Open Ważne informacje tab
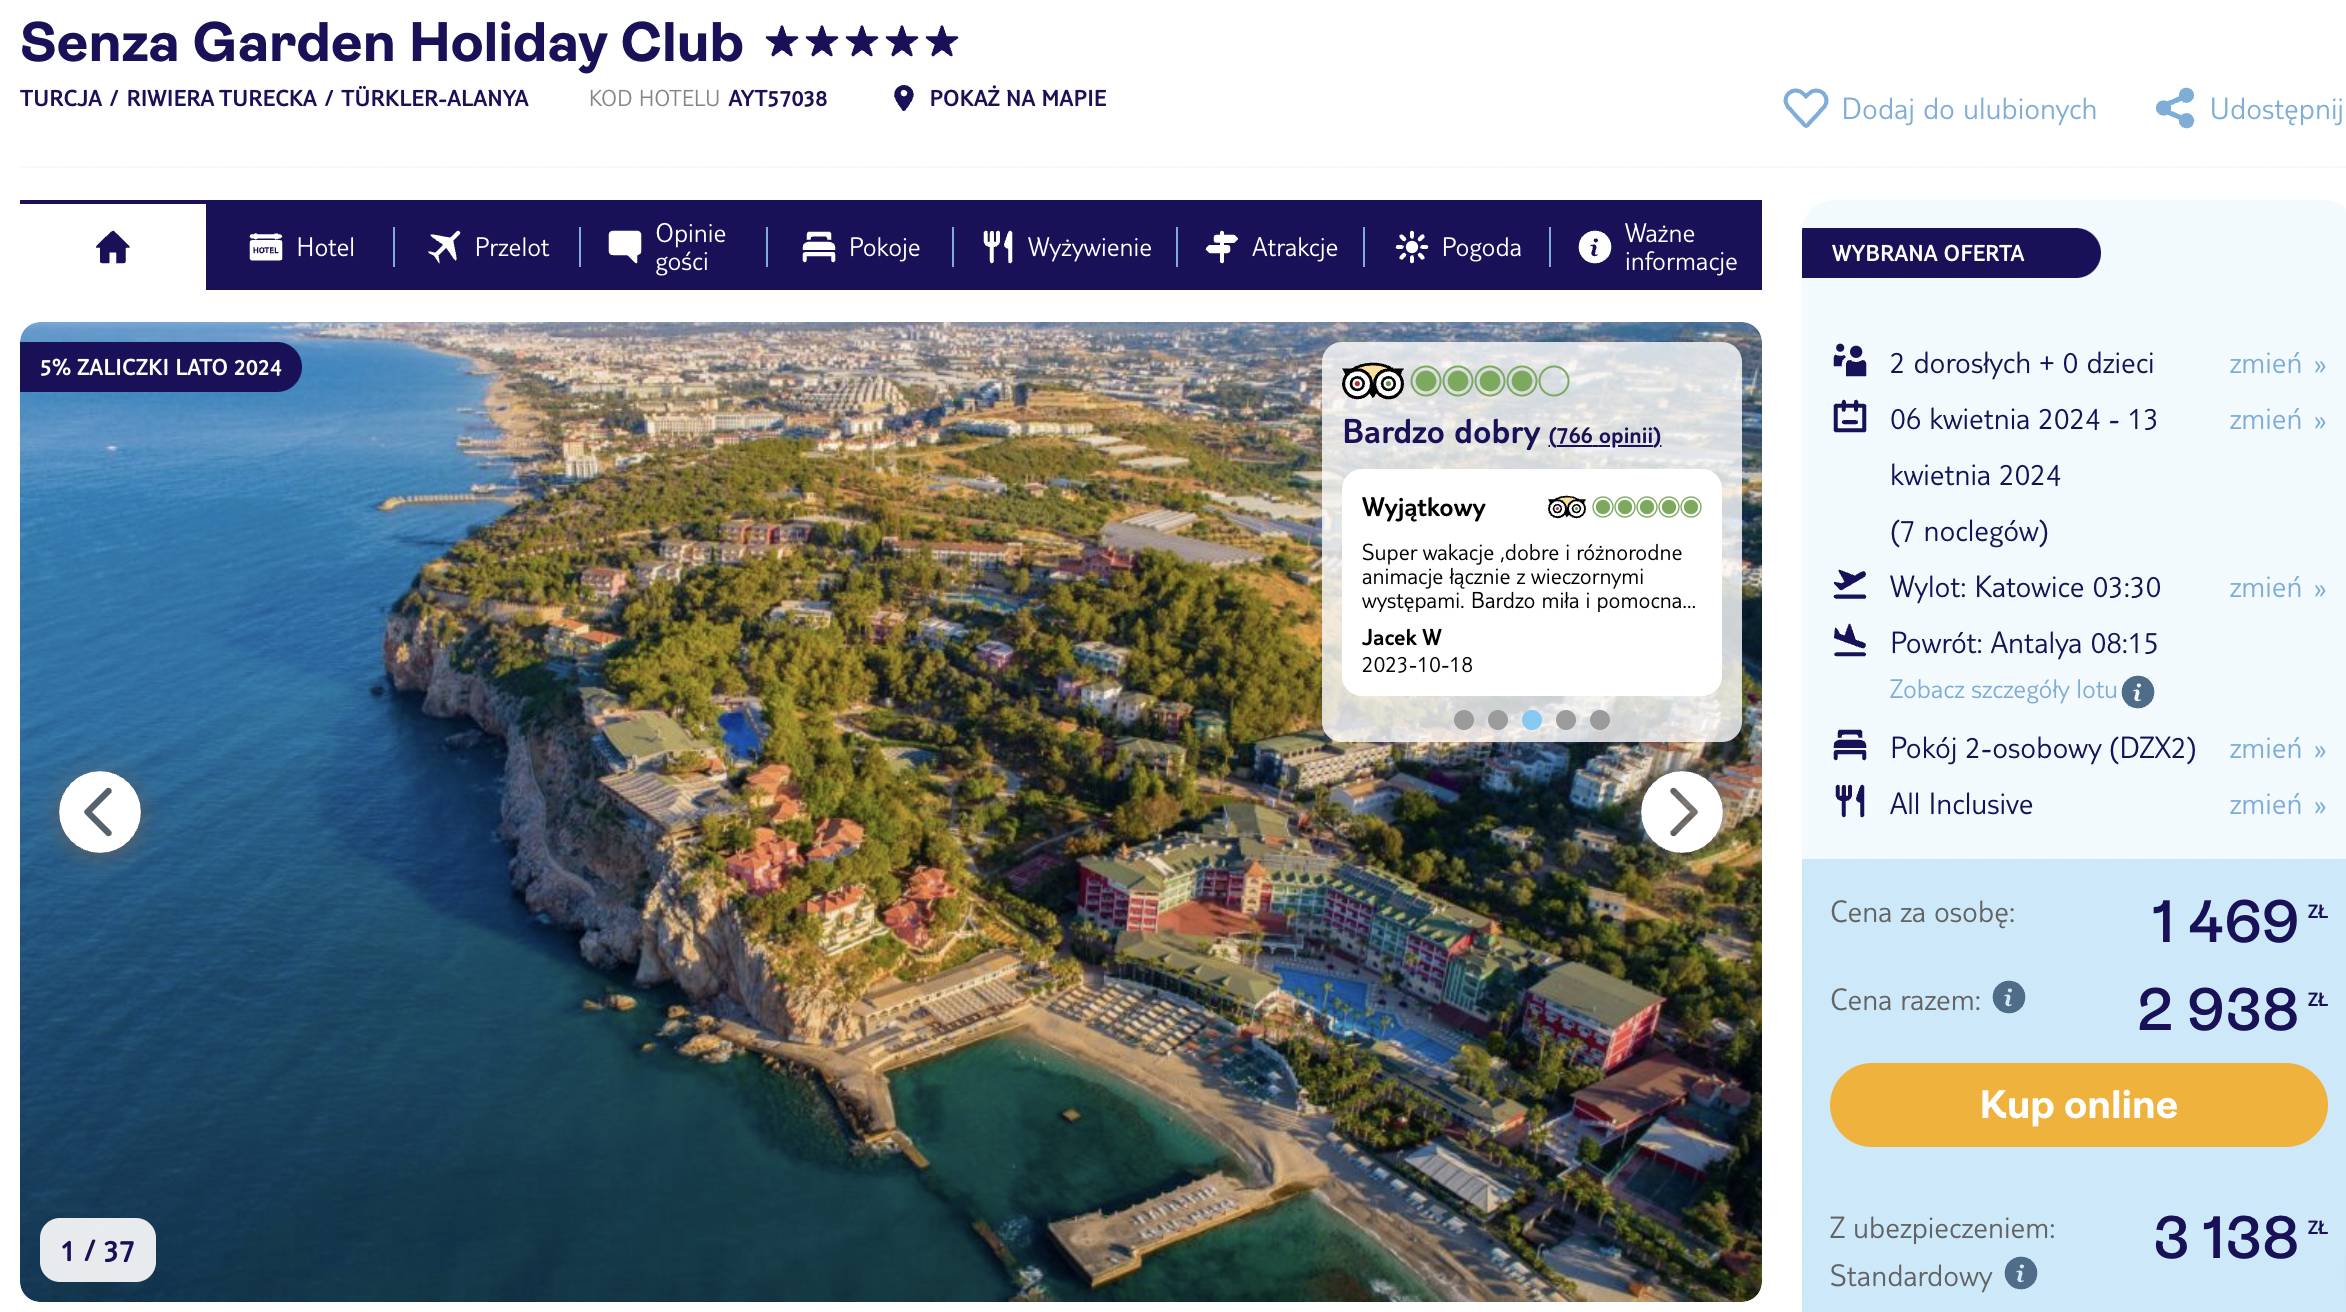Screen dimensions: 2346x1312 1658,247
